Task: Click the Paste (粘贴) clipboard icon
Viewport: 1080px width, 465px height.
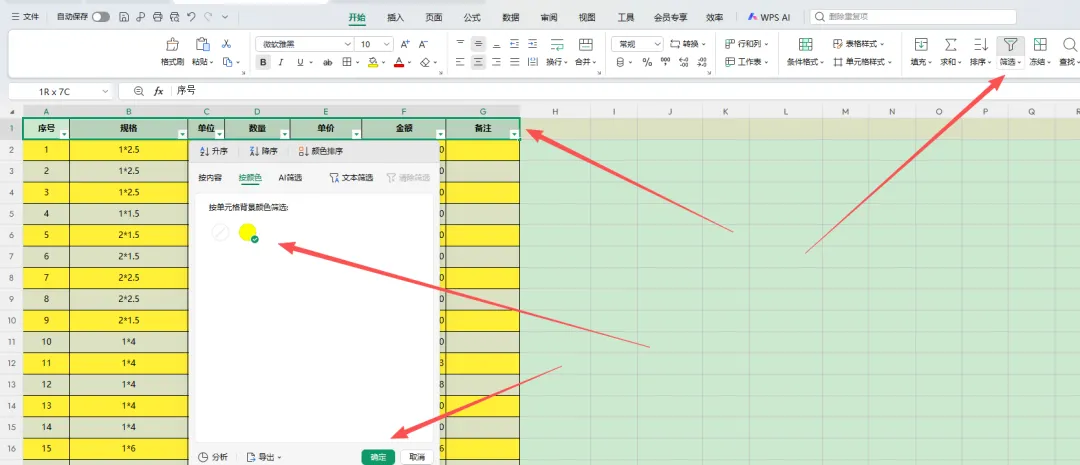Action: click(x=202, y=44)
